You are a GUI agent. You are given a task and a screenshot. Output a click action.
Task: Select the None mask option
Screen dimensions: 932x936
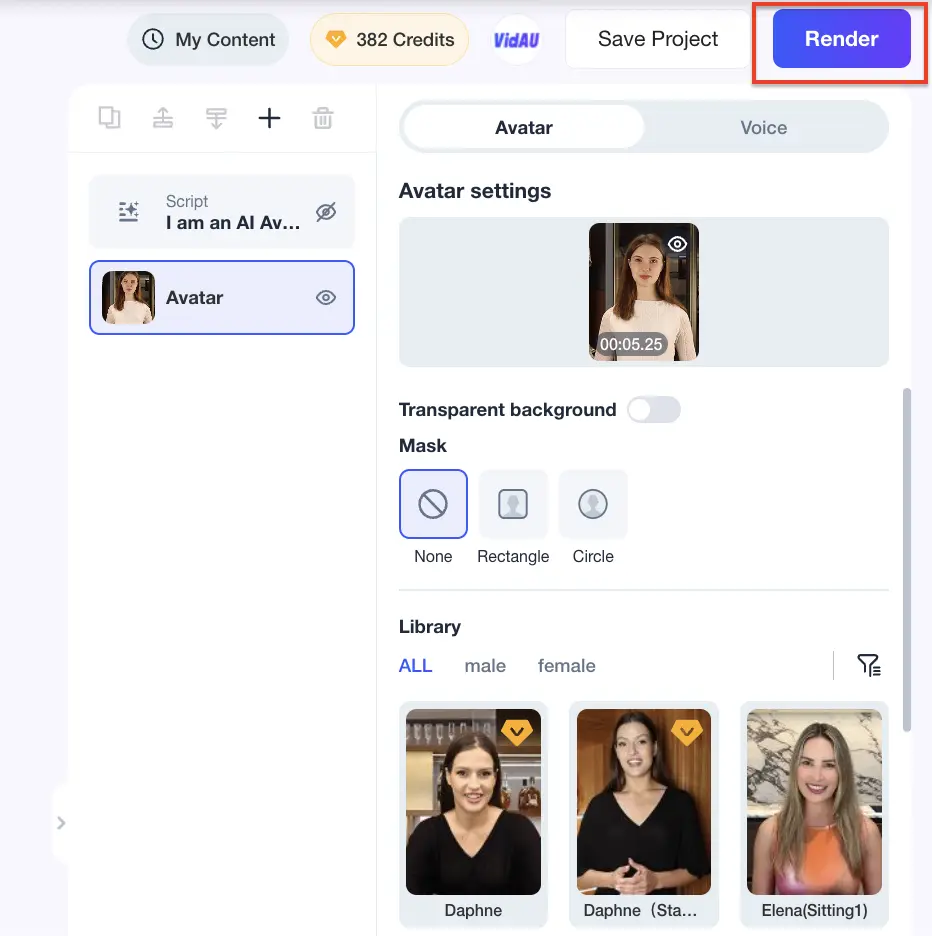point(433,504)
